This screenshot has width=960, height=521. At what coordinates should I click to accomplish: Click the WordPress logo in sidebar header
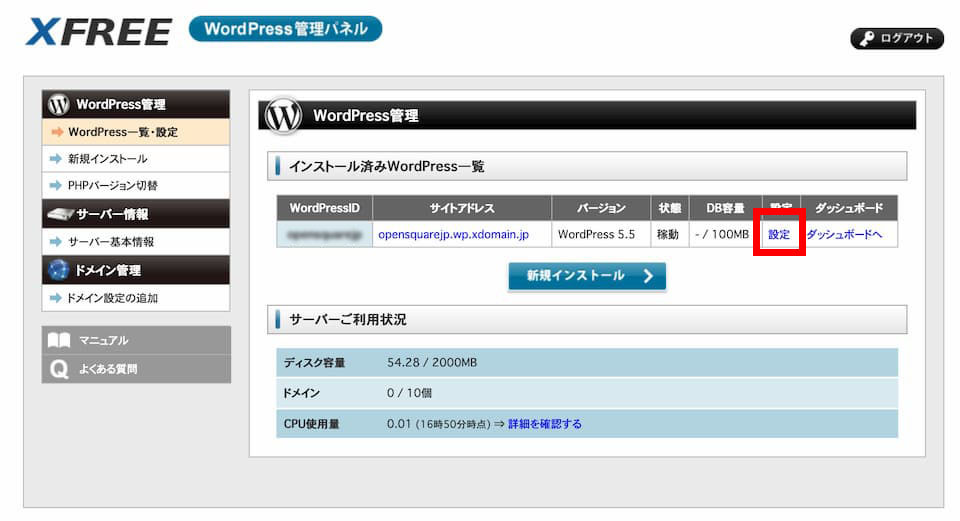[x=59, y=104]
